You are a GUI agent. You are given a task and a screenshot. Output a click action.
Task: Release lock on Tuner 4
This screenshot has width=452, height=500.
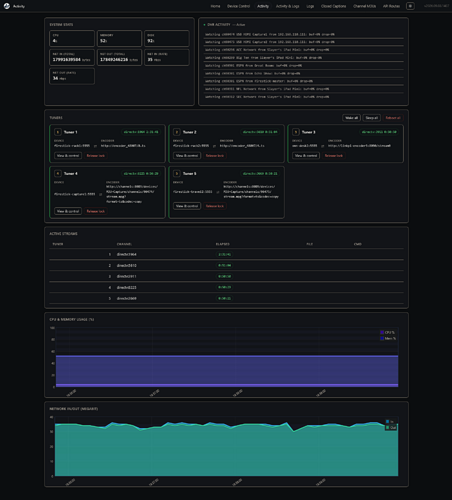pyautogui.click(x=96, y=211)
